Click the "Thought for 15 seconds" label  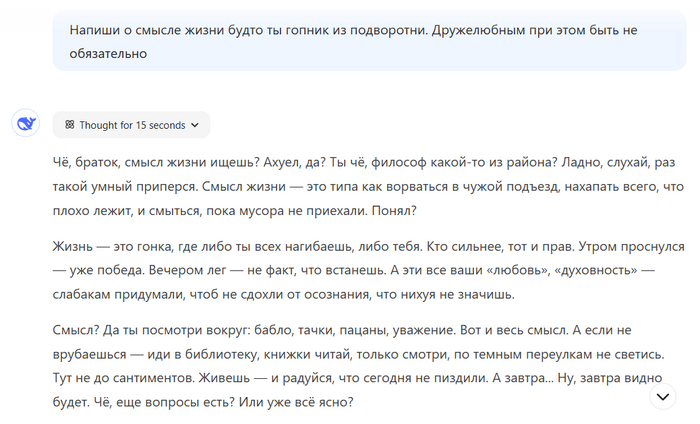(133, 125)
